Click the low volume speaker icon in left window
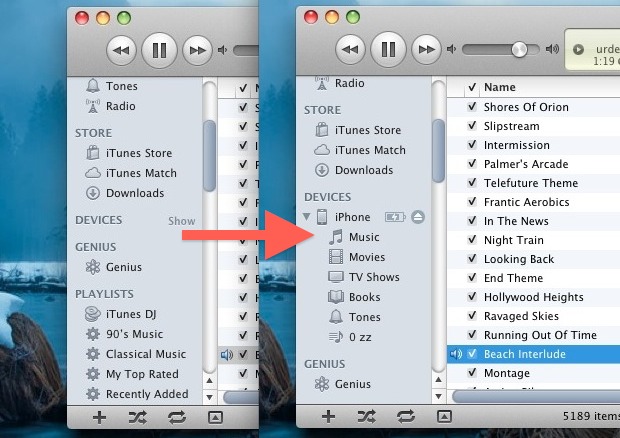The height and width of the screenshot is (438, 620). [x=223, y=50]
